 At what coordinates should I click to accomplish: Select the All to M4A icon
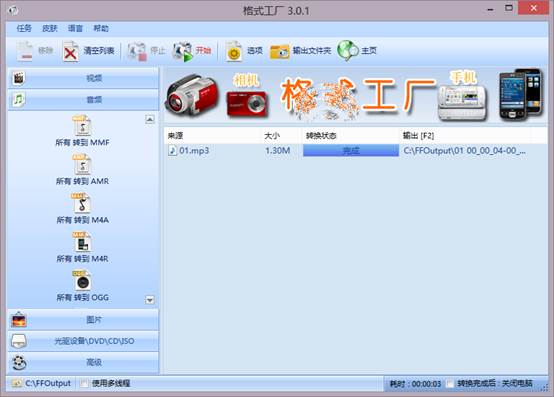tap(82, 203)
